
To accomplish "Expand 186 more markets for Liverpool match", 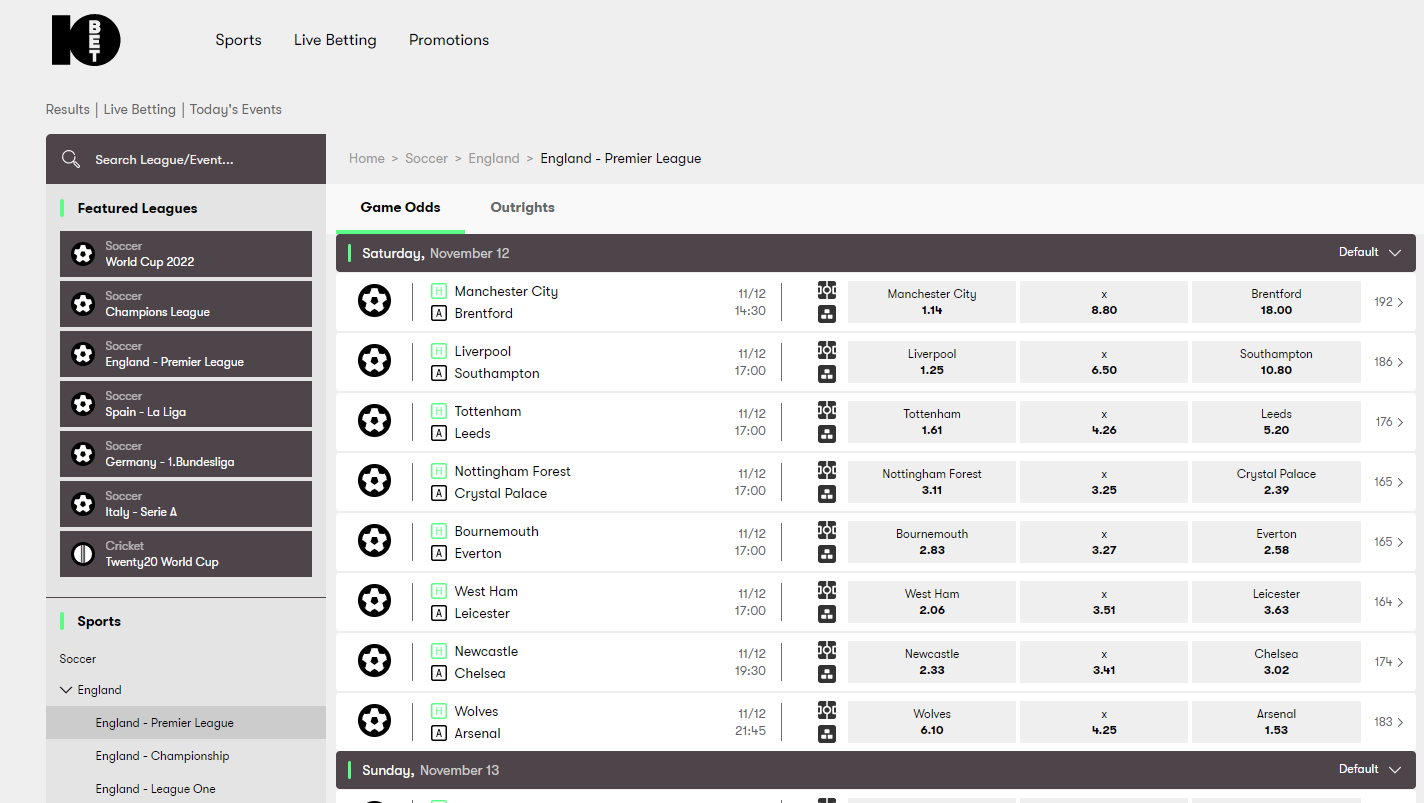I will 1388,362.
